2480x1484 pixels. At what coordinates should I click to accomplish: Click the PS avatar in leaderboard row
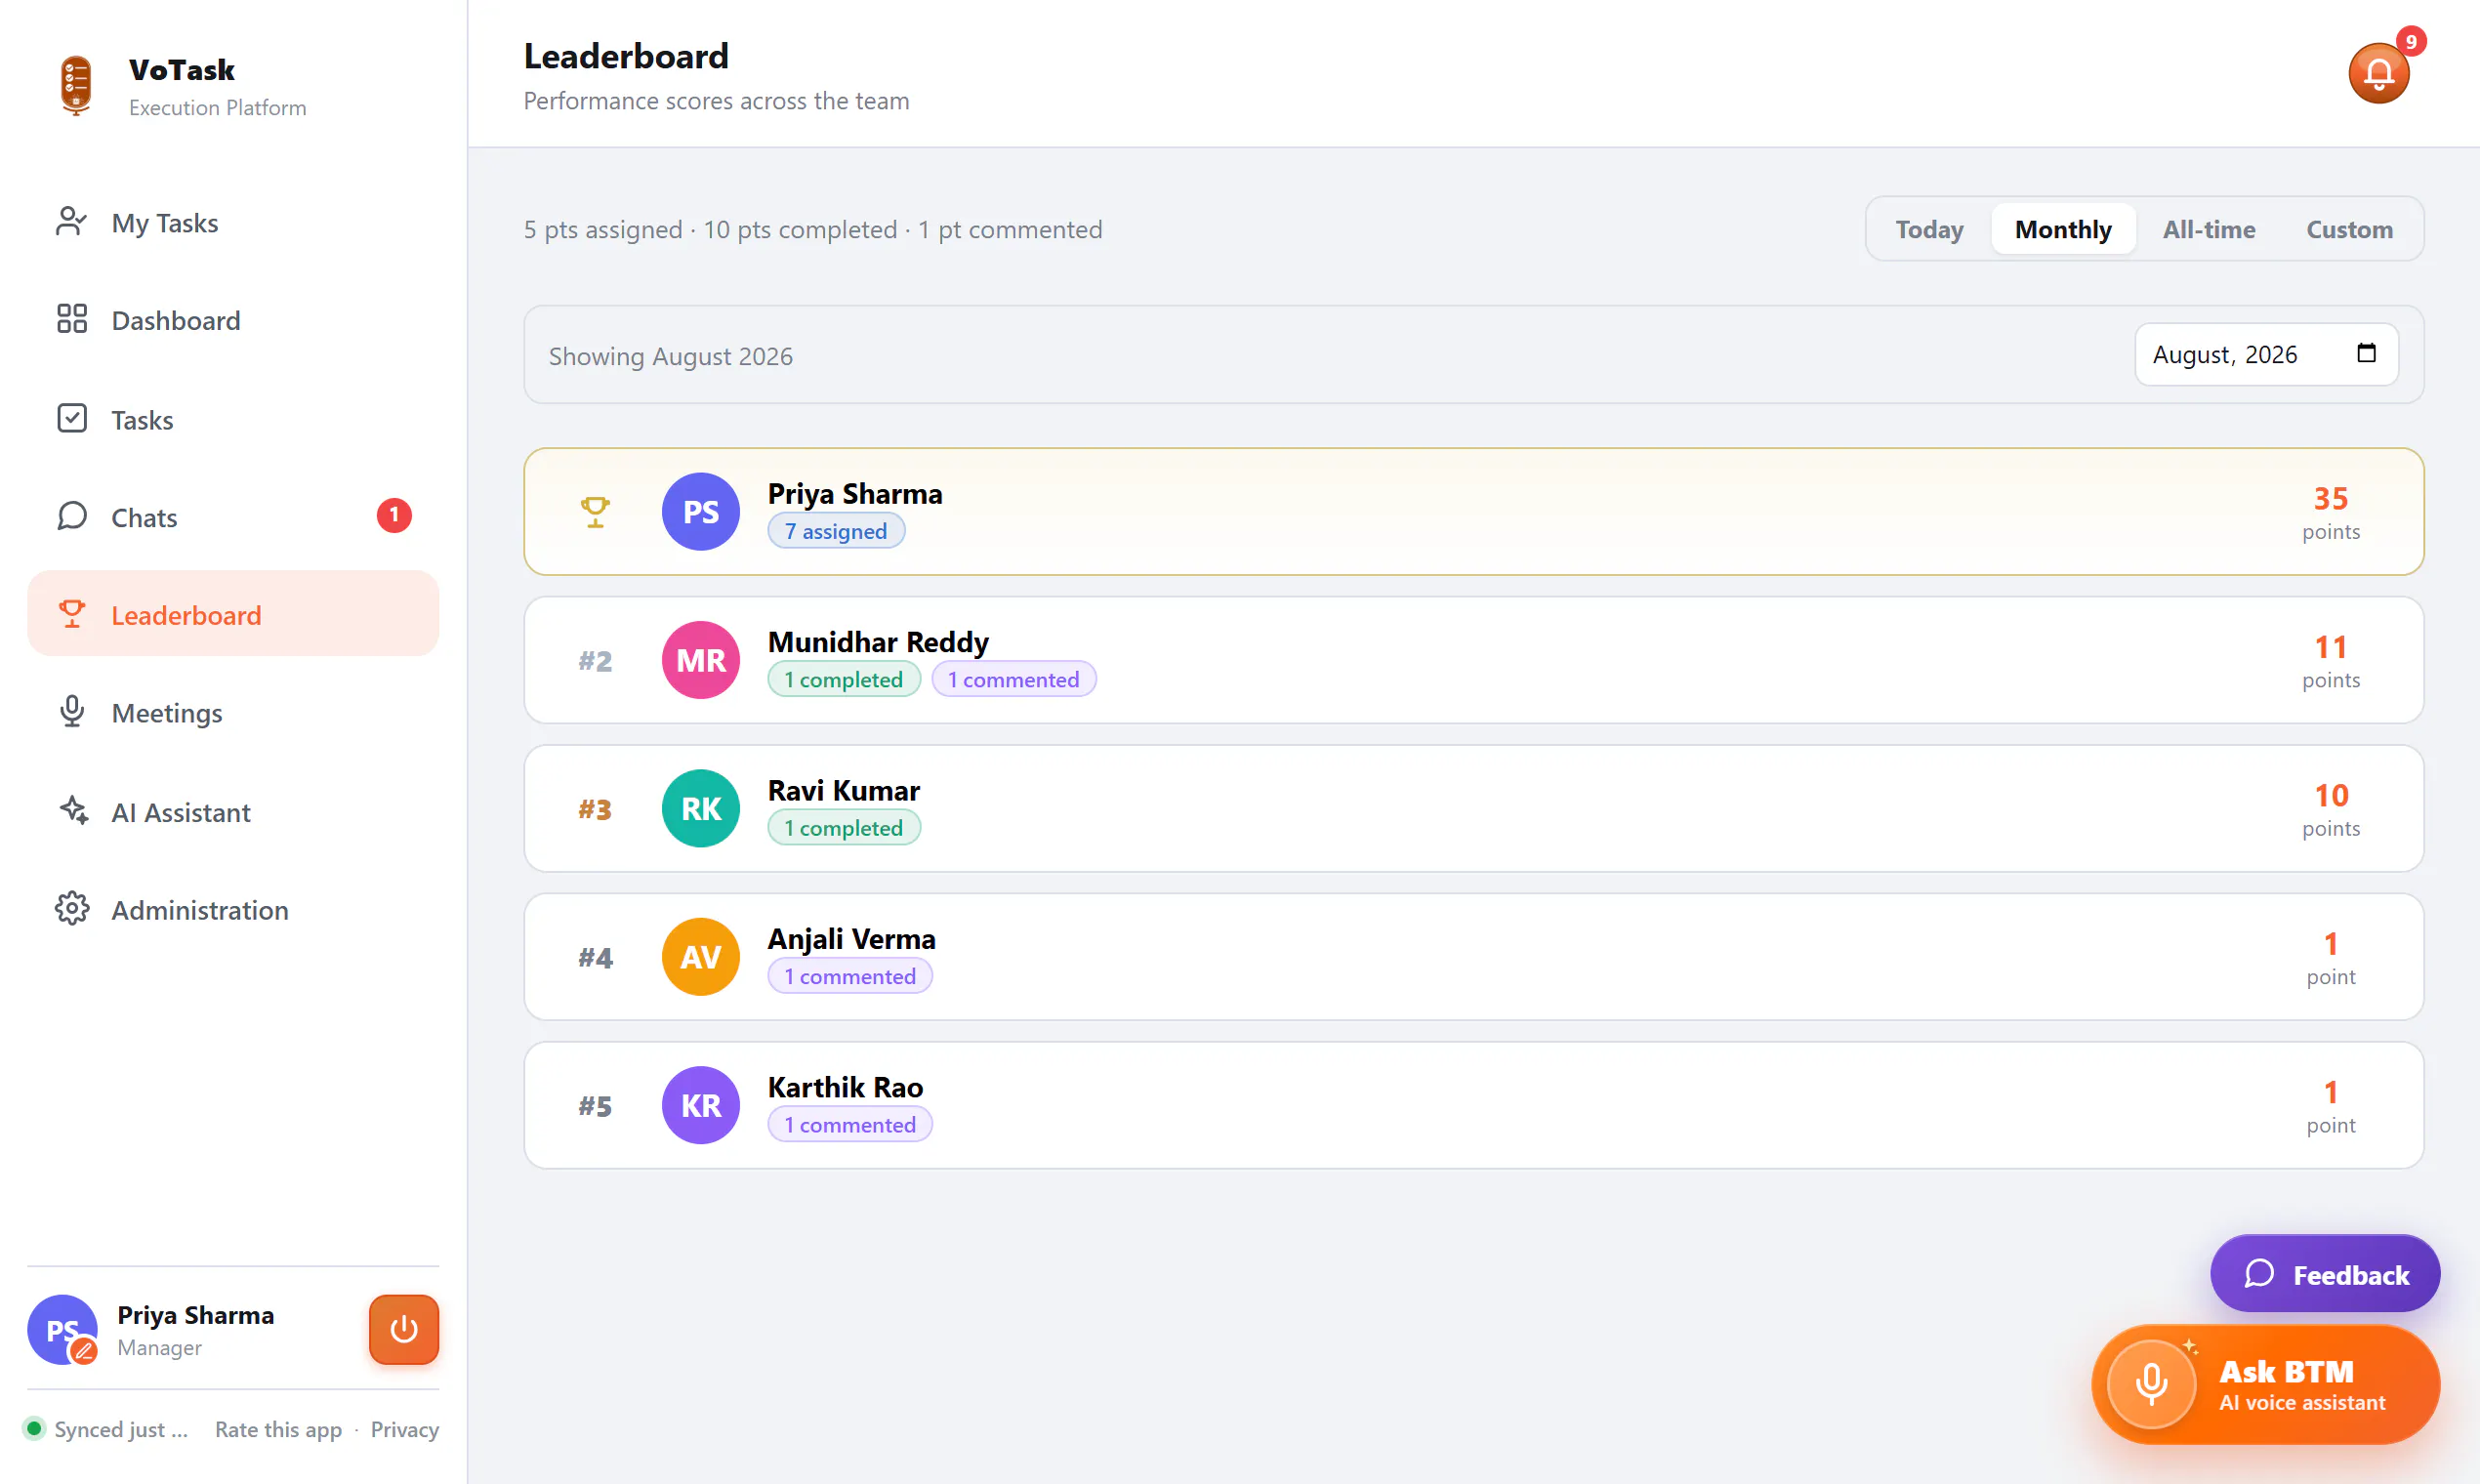pyautogui.click(x=700, y=512)
